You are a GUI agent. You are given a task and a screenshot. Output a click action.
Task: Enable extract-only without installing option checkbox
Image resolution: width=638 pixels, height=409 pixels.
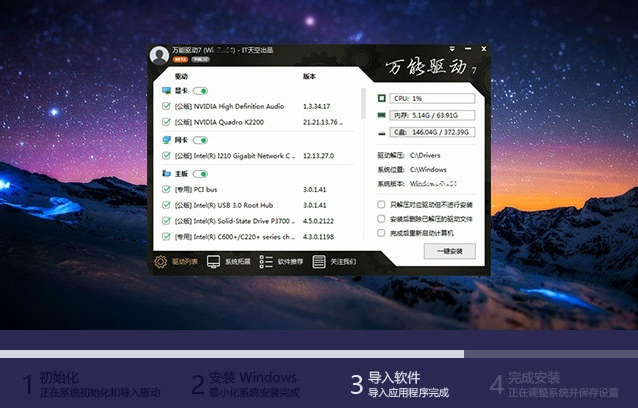tap(381, 204)
